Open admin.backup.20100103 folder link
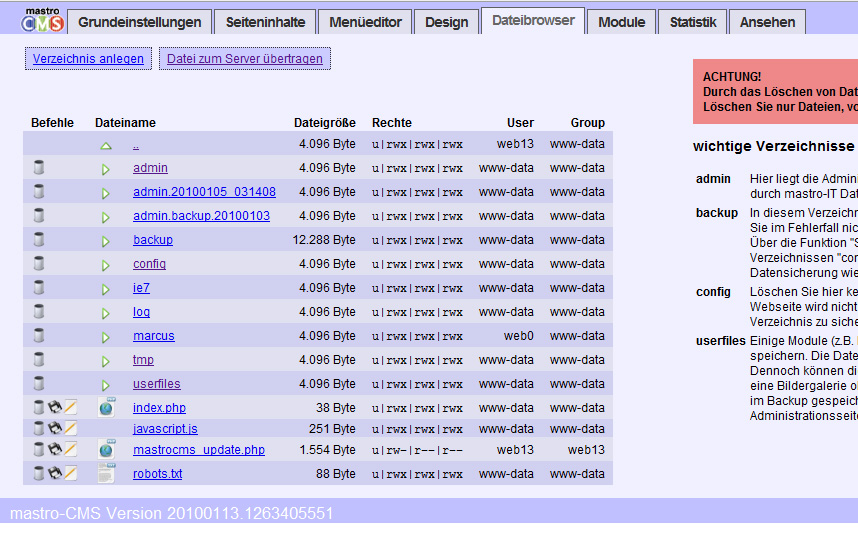Screen dimensions: 858x555 pyautogui.click(x=201, y=216)
